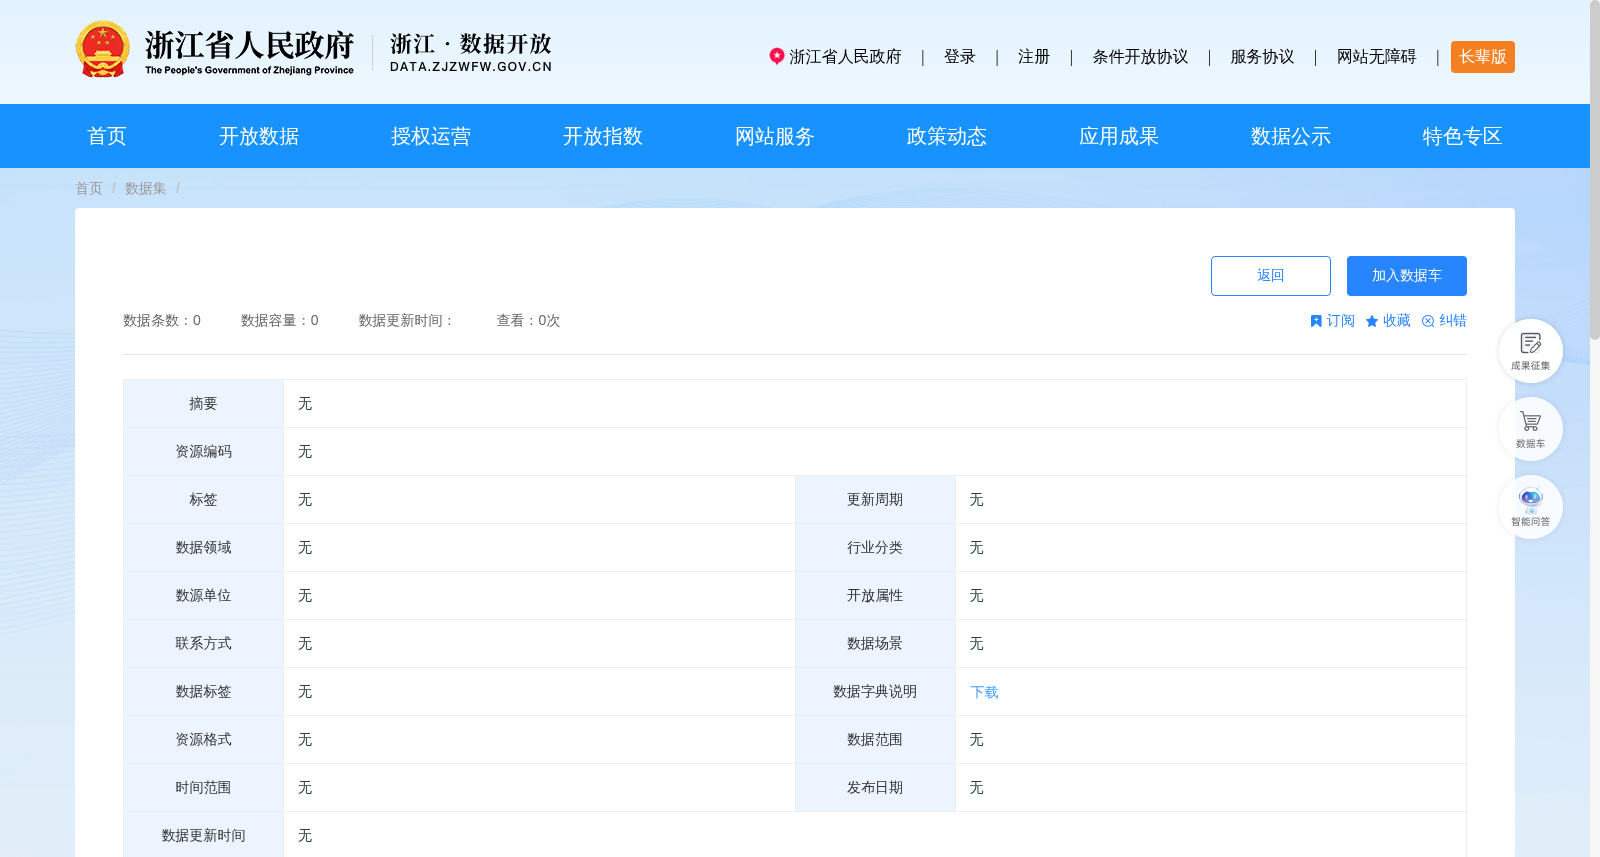This screenshot has height=857, width=1600.
Task: Click the 数据领域 field label
Action: click(203, 548)
